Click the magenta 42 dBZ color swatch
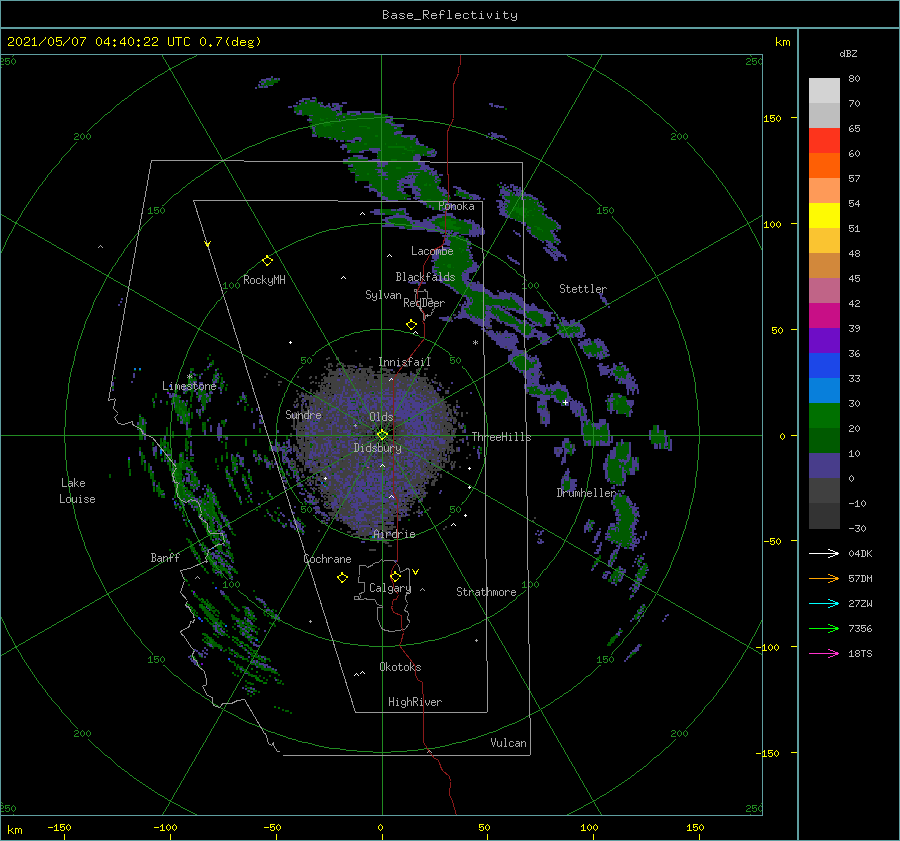900x841 pixels. 824,316
